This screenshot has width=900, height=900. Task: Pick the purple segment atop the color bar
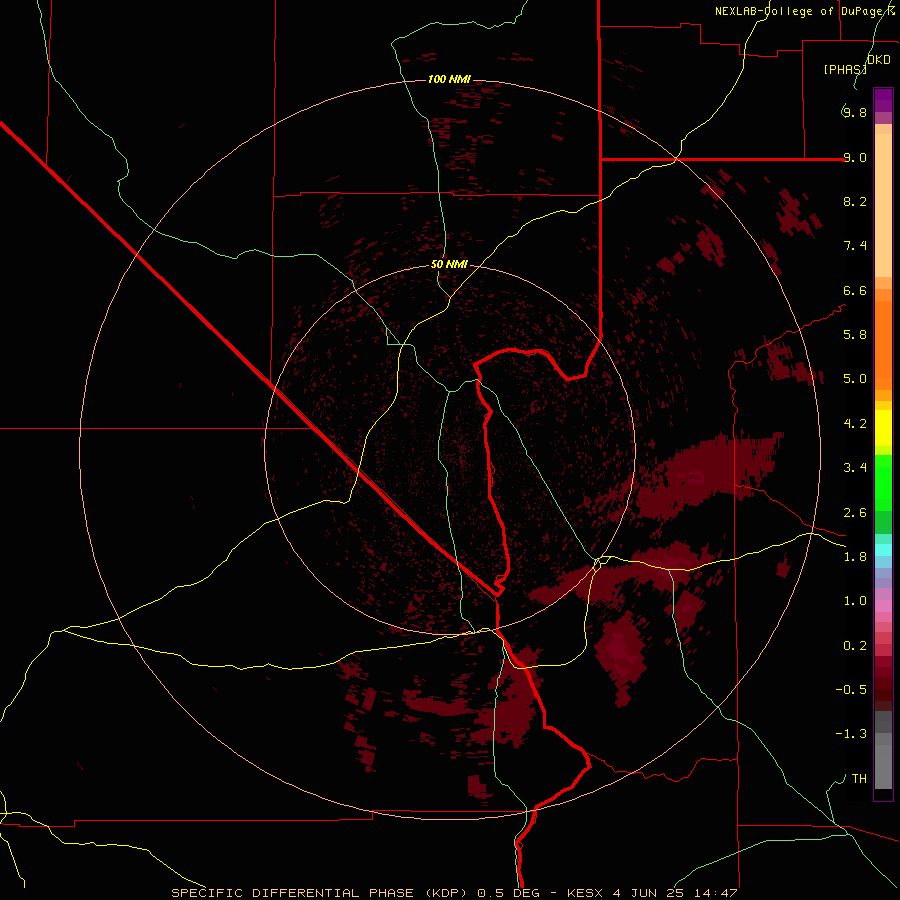883,100
